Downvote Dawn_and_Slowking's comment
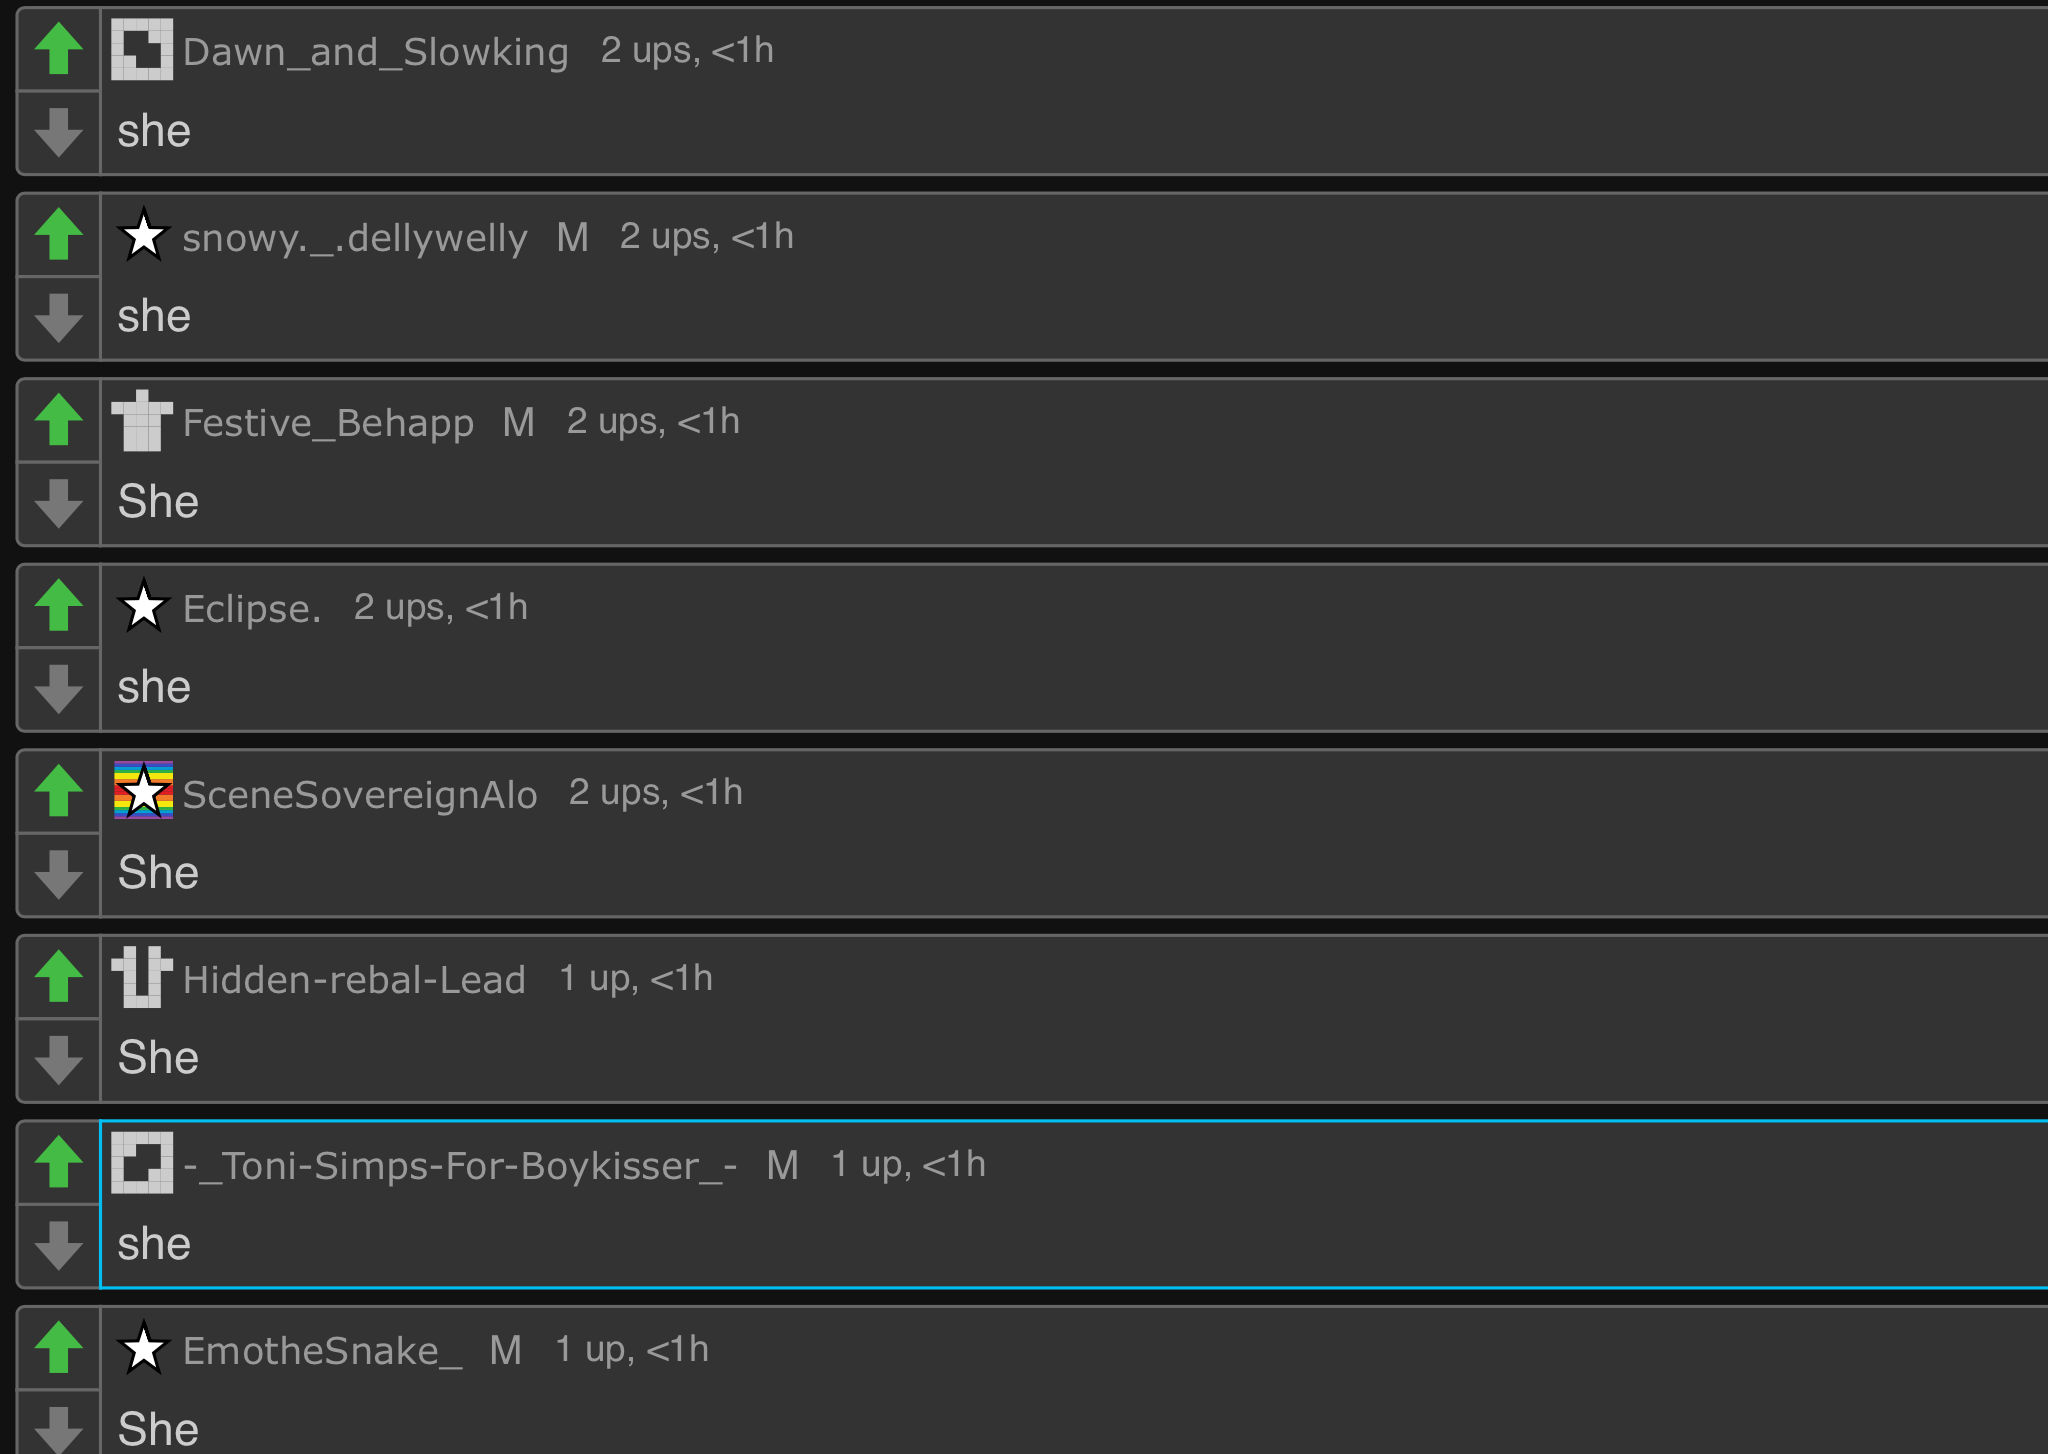2048x1454 pixels. pyautogui.click(x=58, y=132)
